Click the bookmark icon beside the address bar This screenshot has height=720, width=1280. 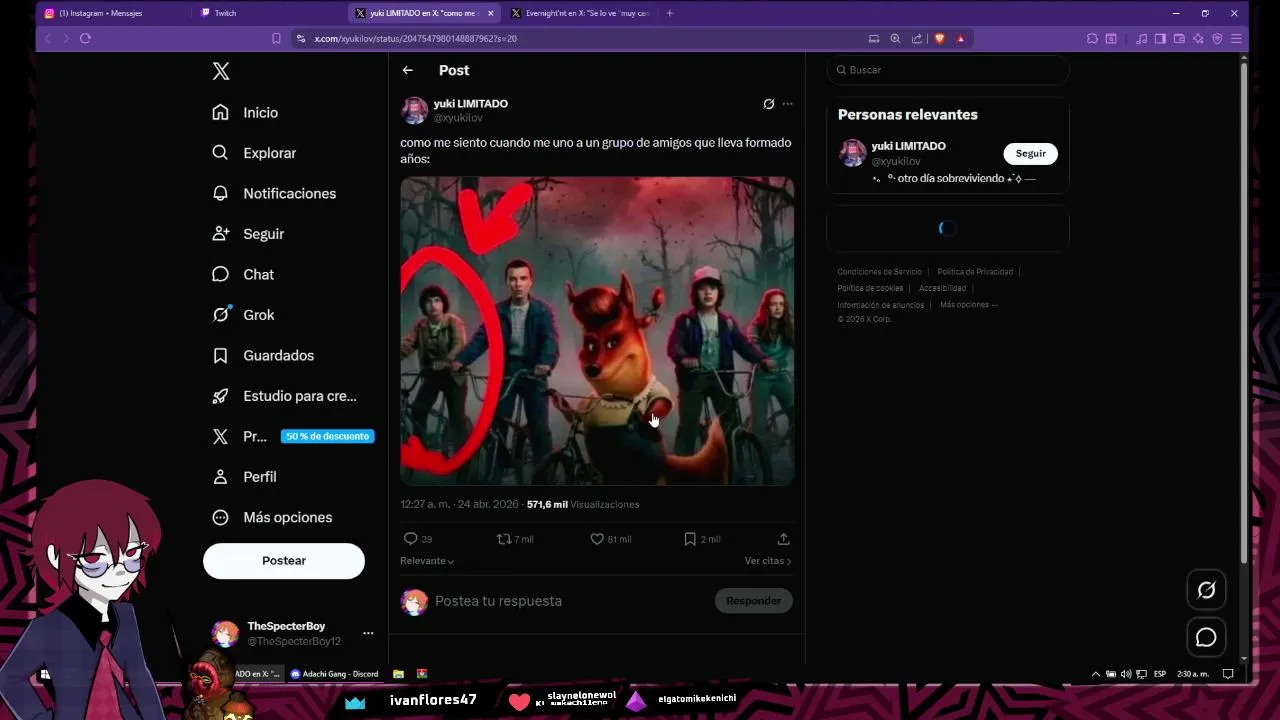[x=276, y=38]
